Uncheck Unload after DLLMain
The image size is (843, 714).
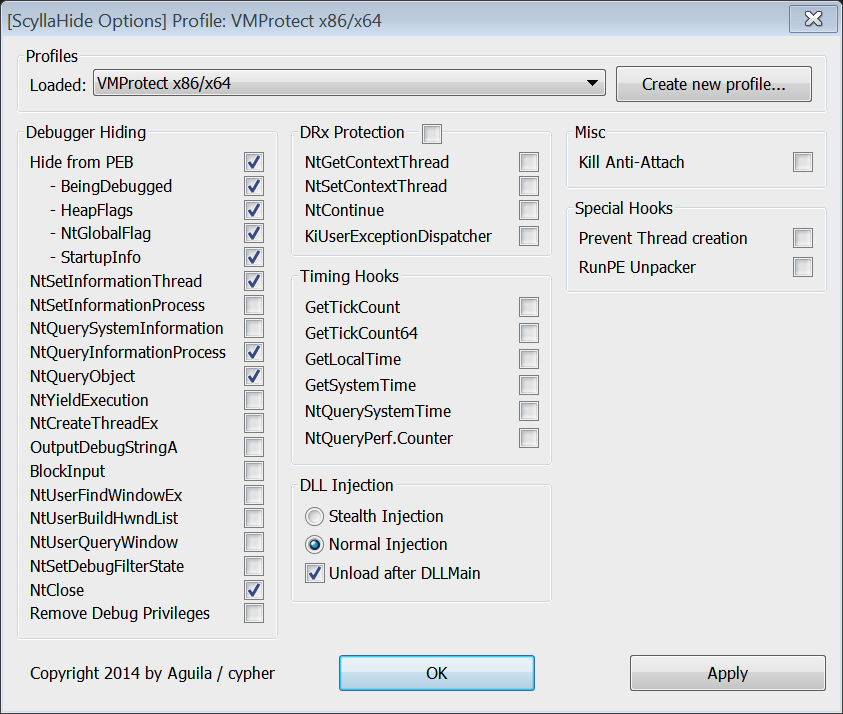[315, 573]
